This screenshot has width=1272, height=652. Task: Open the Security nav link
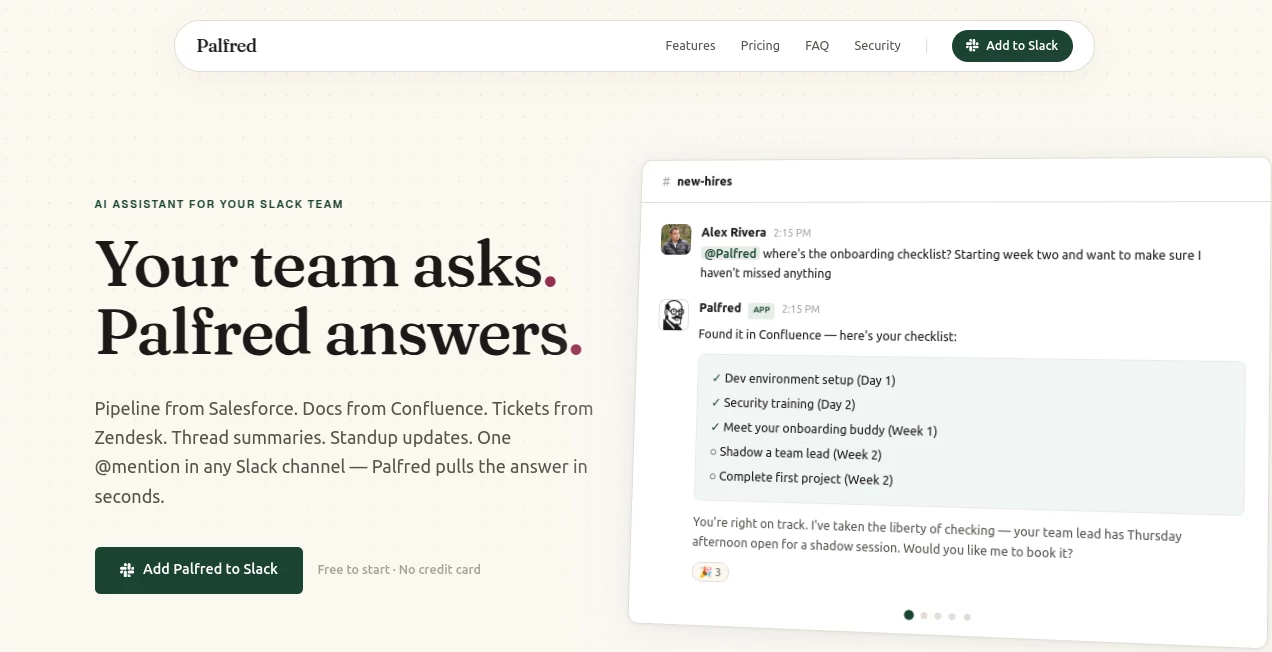877,46
